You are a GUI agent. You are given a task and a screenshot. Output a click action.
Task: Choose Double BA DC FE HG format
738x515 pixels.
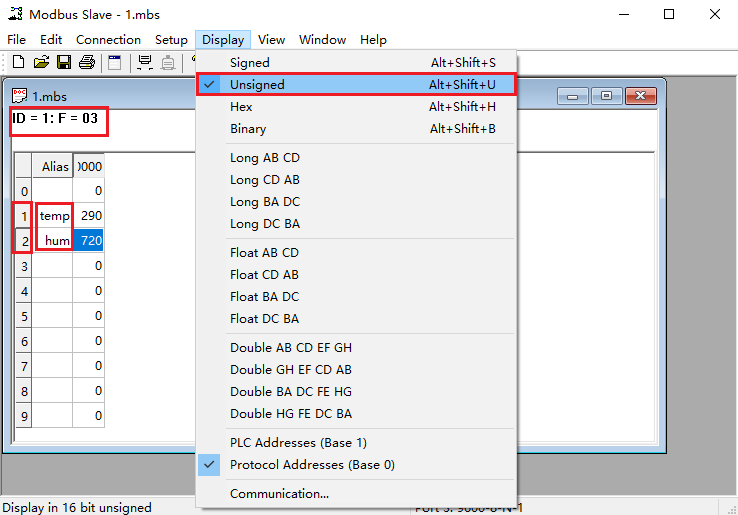[356, 392]
